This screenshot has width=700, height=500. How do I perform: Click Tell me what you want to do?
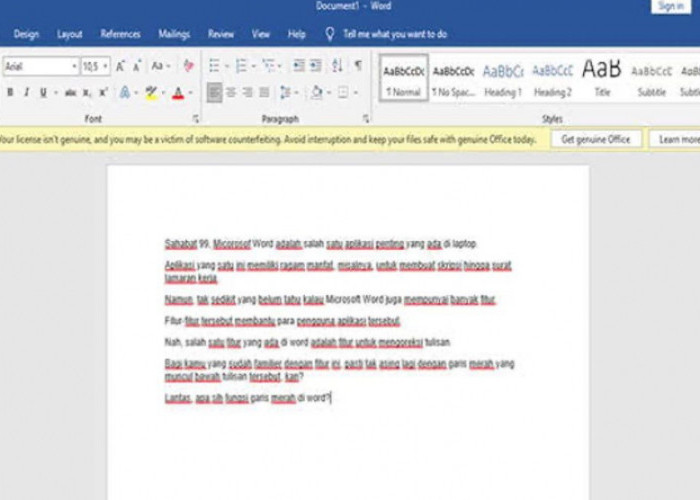[x=395, y=34]
